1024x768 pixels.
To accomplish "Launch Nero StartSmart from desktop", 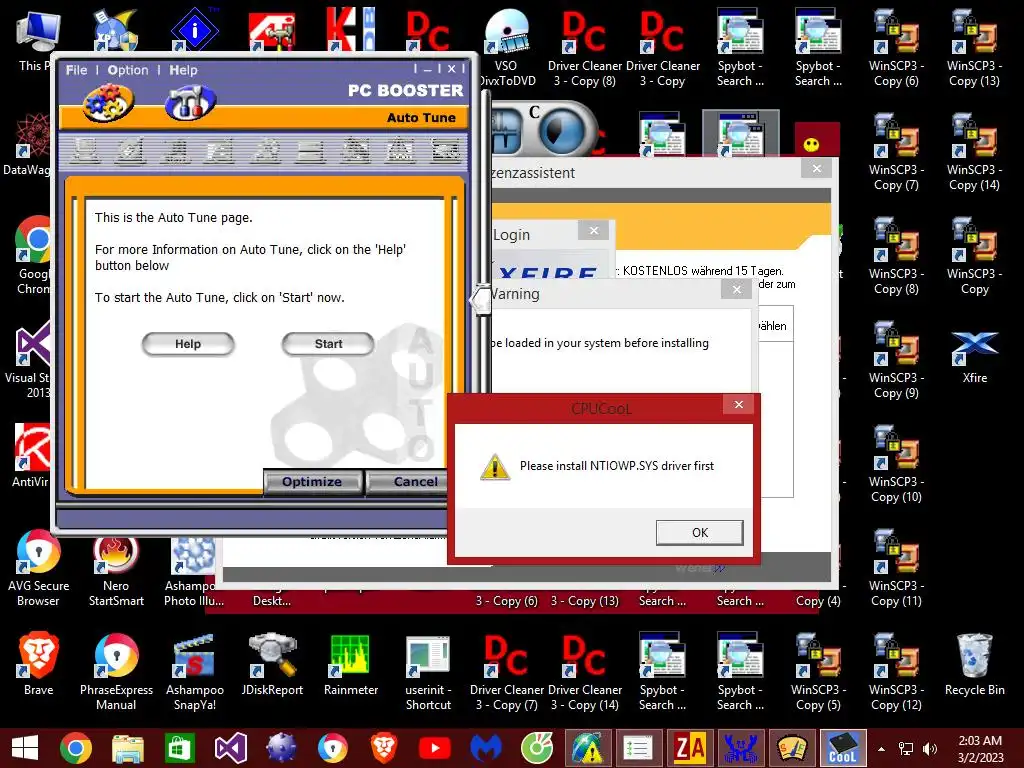I will coord(116,571).
